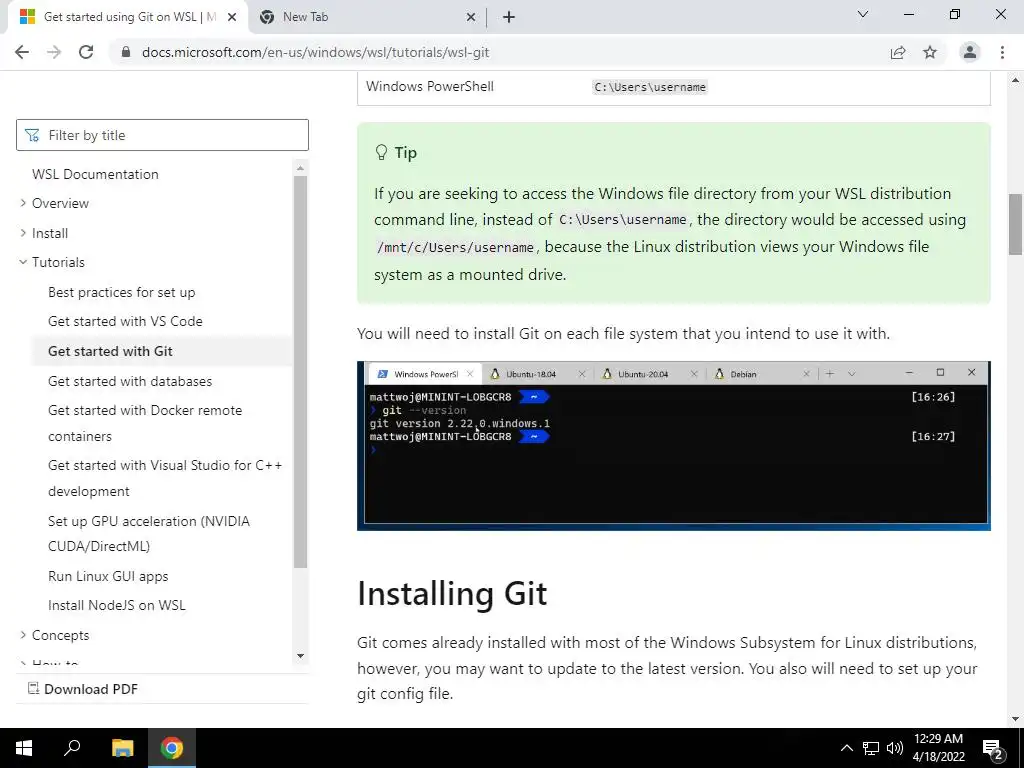Open Get started with Visual Studio for C++

tap(165, 478)
